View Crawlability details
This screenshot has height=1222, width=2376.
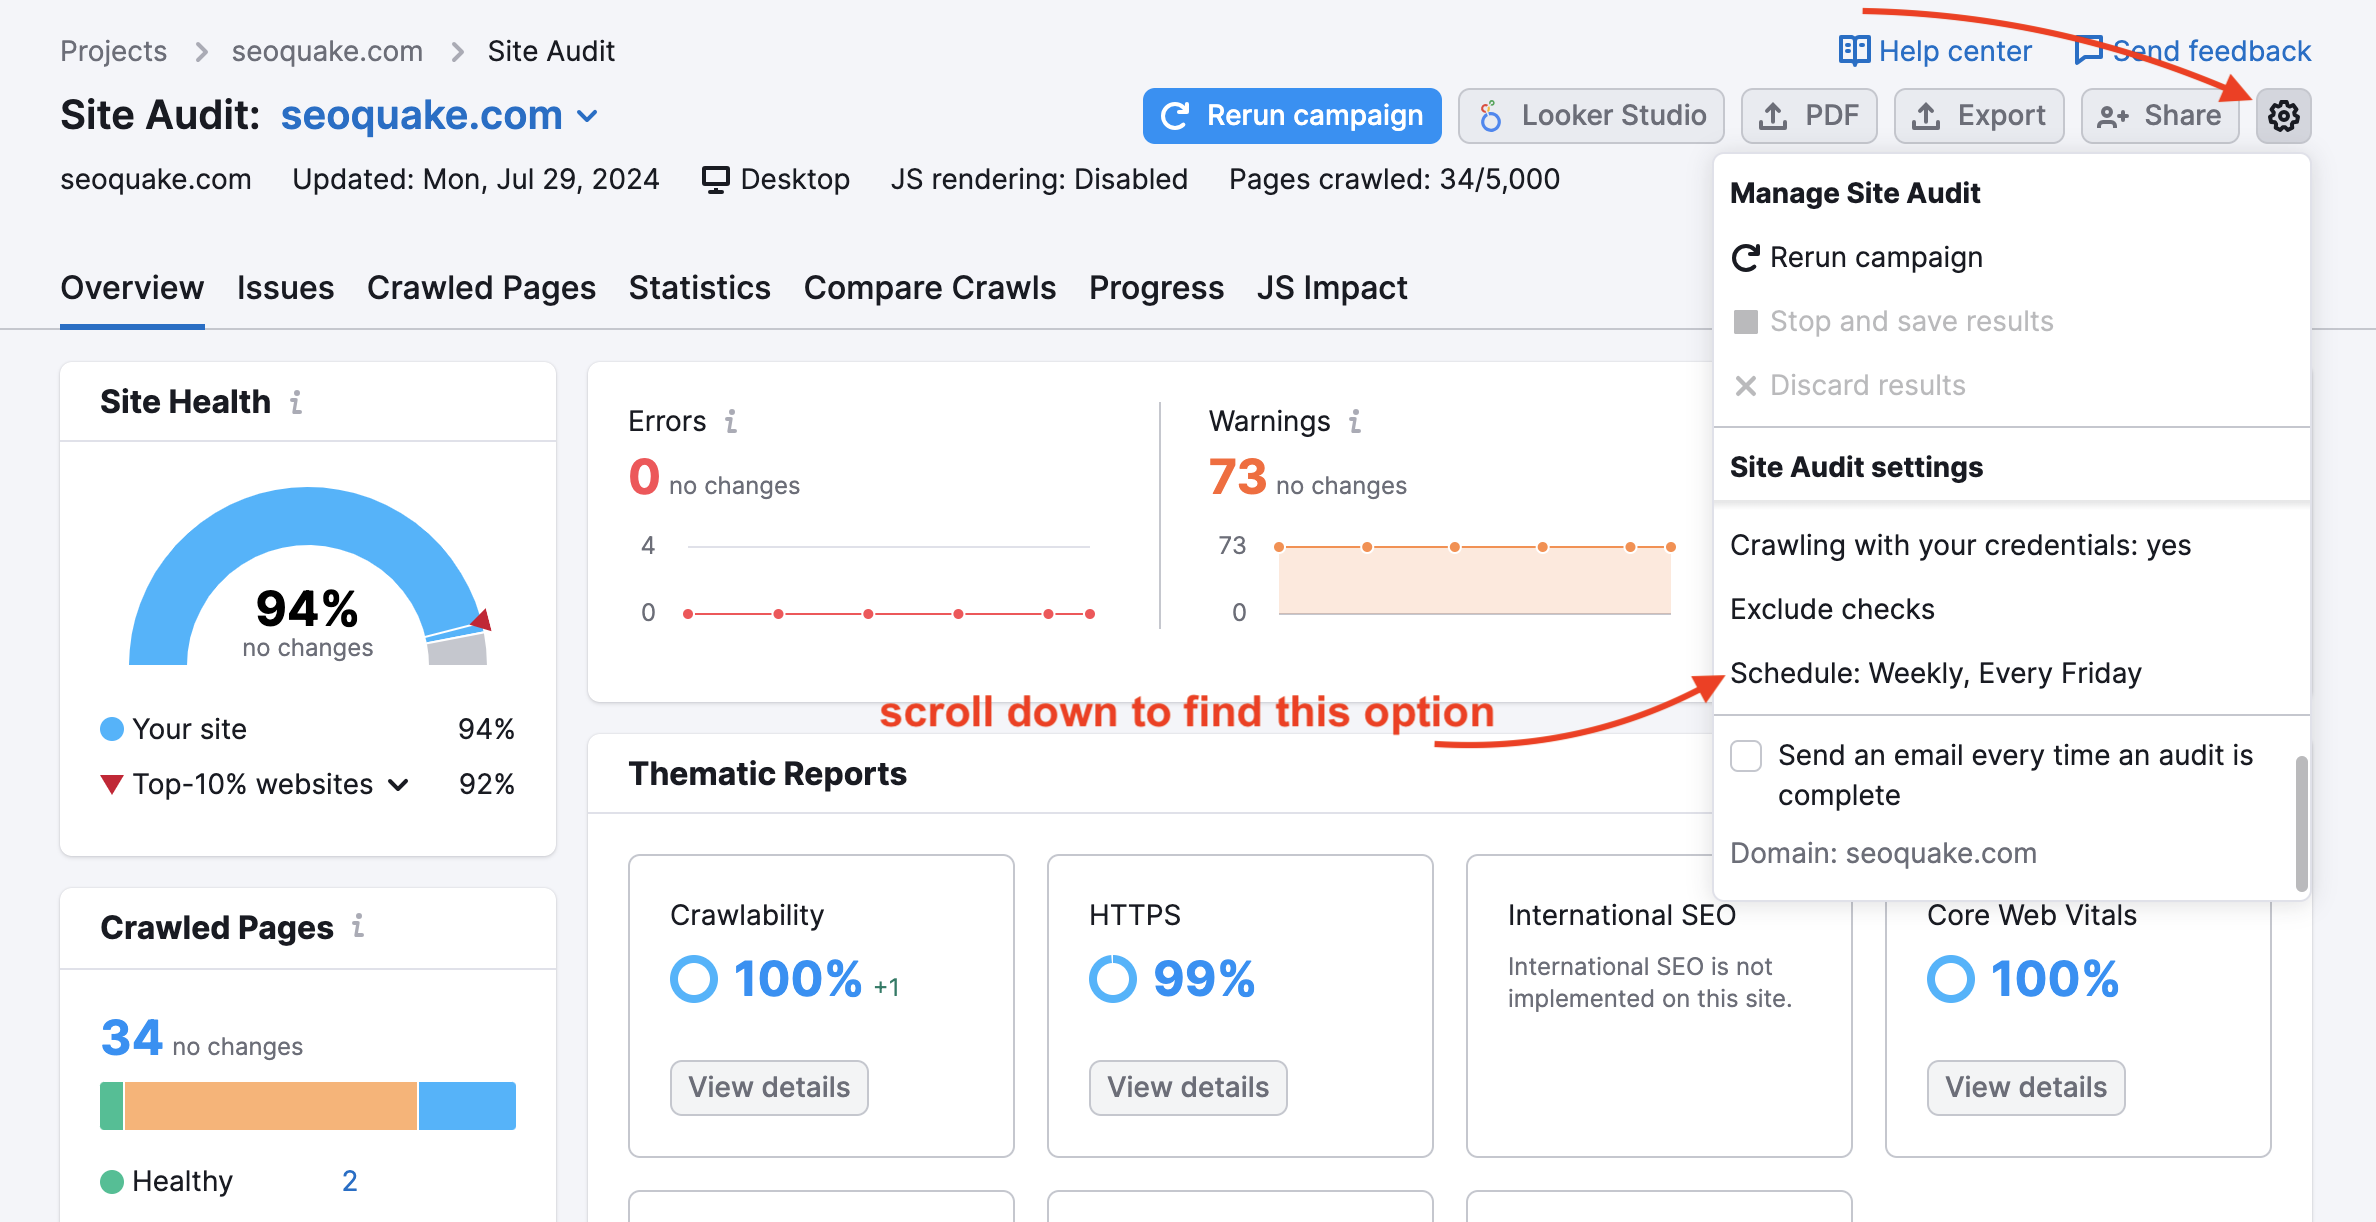click(768, 1086)
